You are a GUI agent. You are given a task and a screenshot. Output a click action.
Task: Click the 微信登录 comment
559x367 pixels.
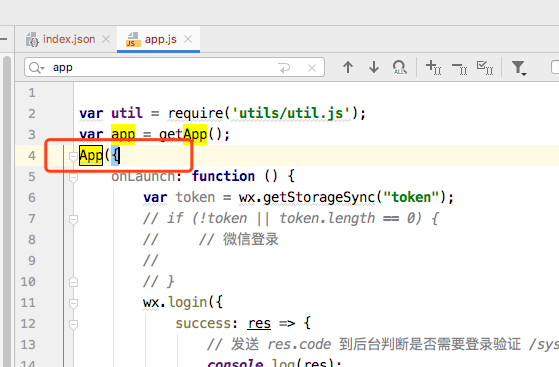pyautogui.click(x=251, y=240)
